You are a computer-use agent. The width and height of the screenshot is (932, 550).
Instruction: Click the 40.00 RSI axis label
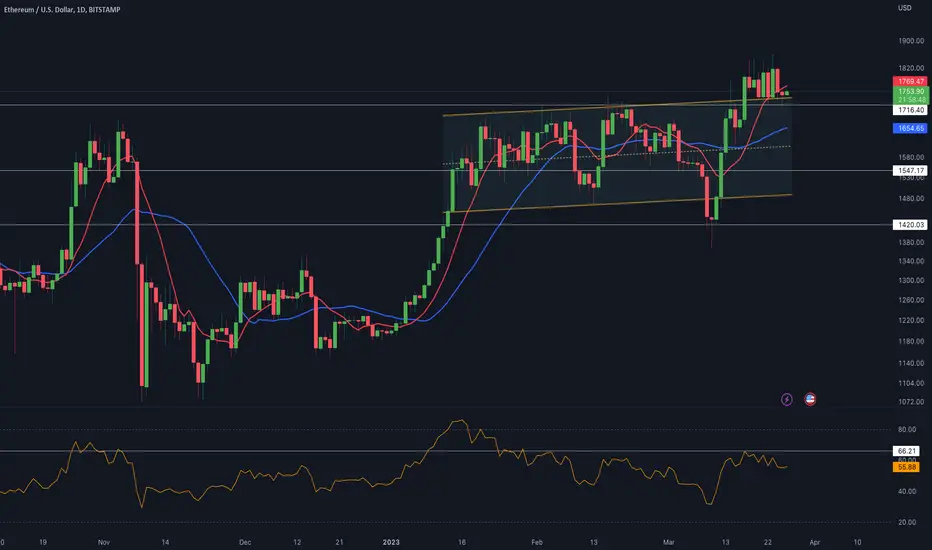coord(907,492)
